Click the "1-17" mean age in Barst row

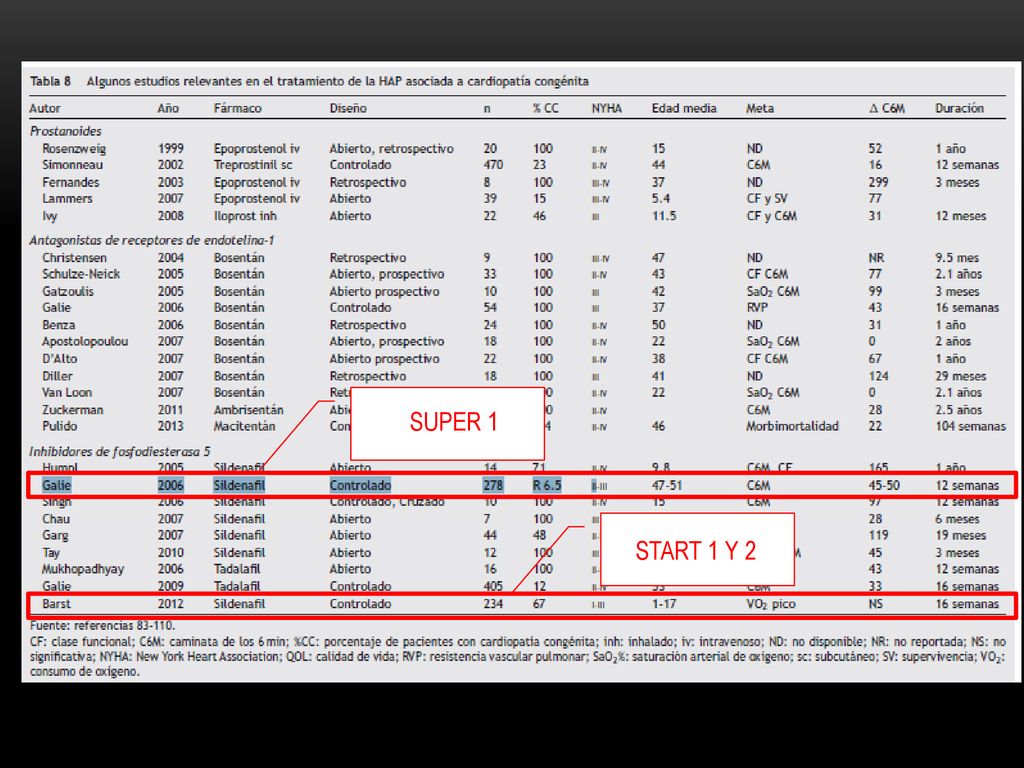tap(664, 604)
